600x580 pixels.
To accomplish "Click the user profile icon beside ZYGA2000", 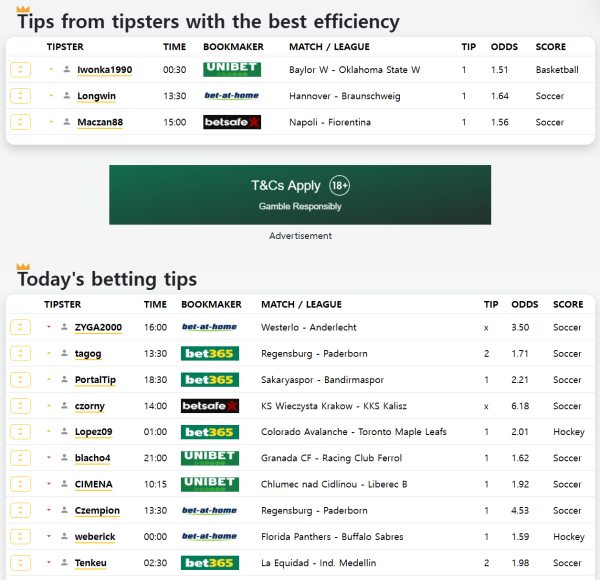I will pyautogui.click(x=64, y=327).
